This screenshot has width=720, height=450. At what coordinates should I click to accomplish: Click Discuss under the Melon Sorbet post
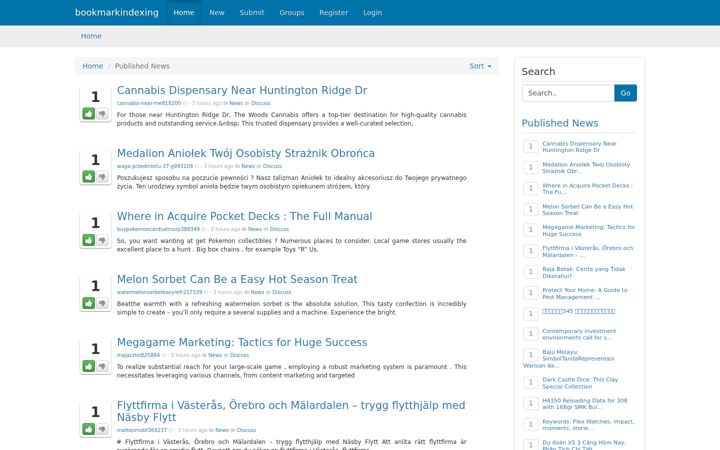click(x=281, y=292)
